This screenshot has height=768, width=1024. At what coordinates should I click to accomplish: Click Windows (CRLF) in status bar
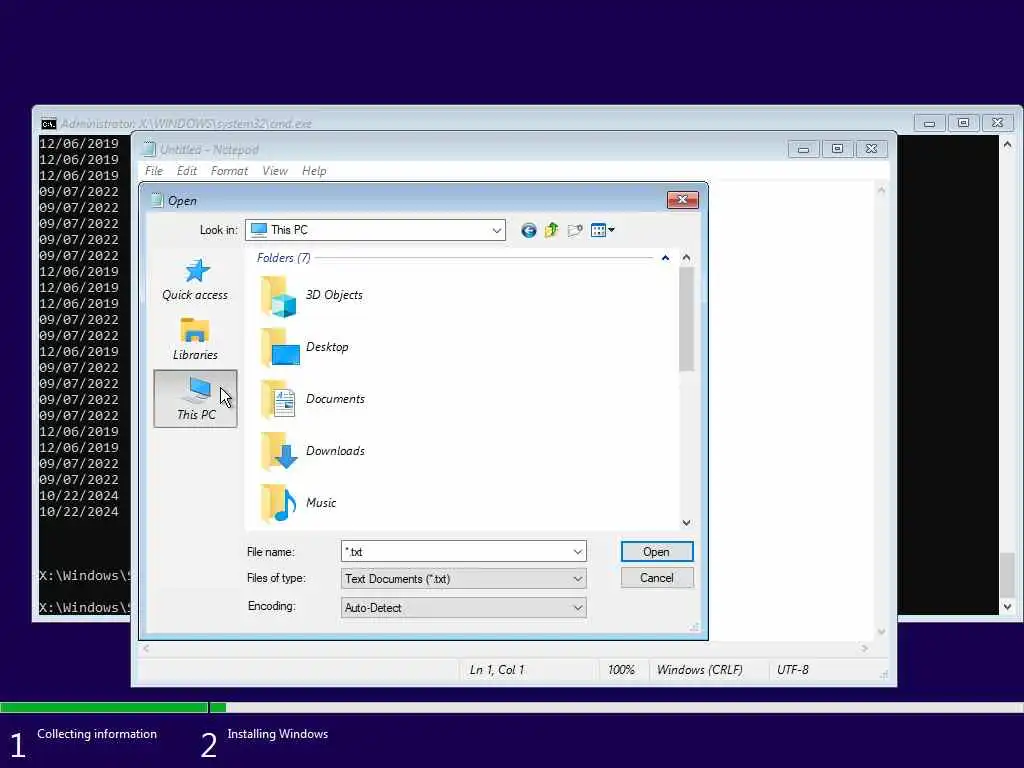coord(699,670)
